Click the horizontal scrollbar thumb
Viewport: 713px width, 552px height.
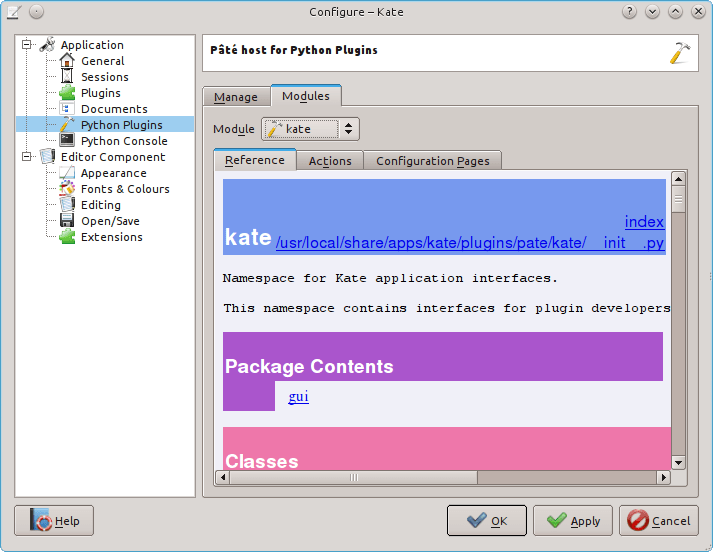pos(354,477)
